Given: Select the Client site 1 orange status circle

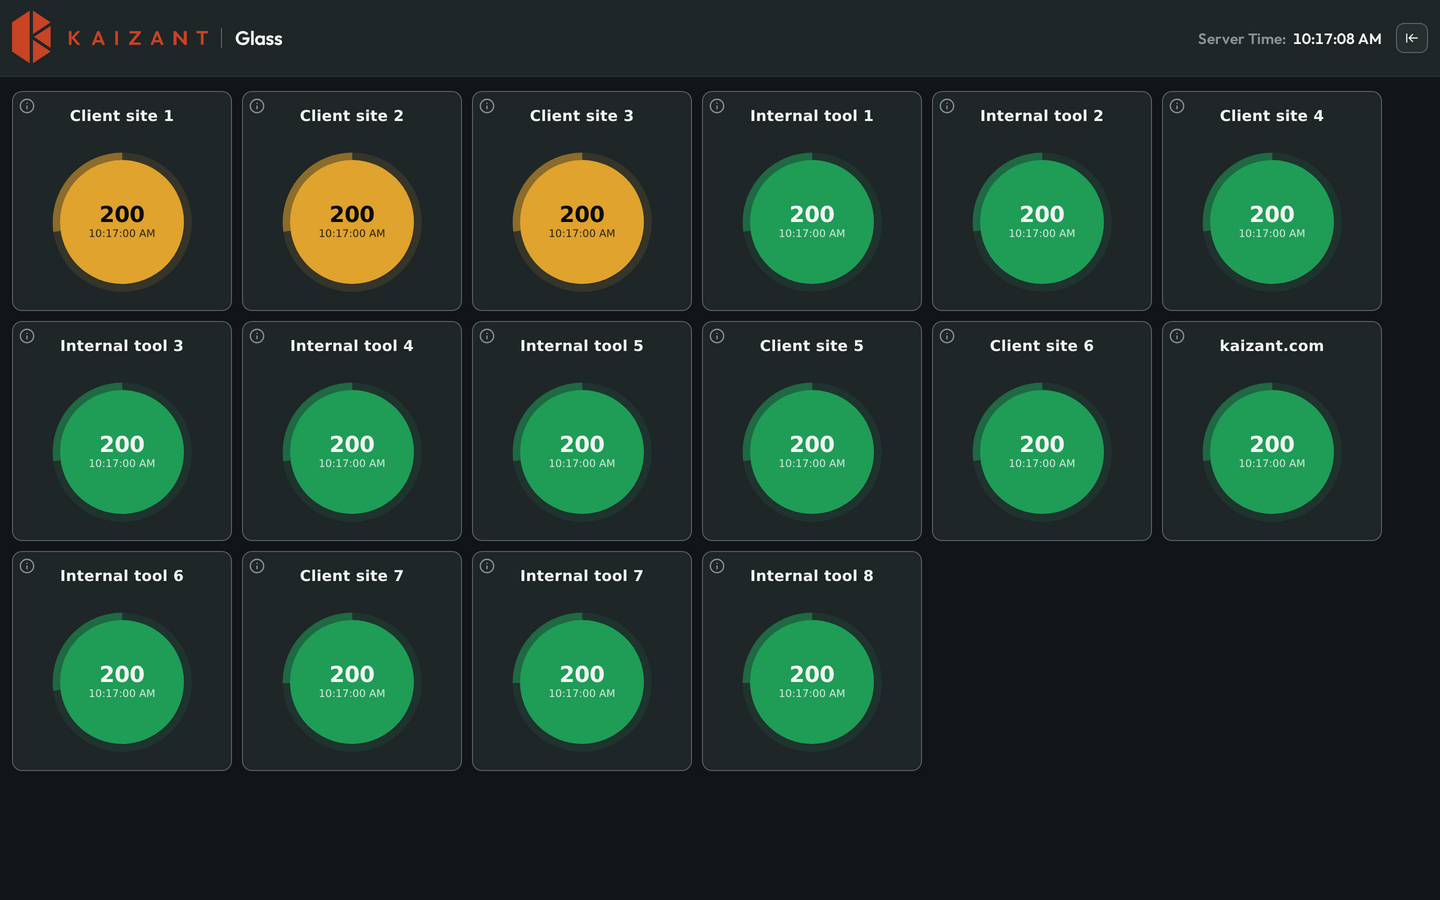Looking at the screenshot, I should pos(122,222).
